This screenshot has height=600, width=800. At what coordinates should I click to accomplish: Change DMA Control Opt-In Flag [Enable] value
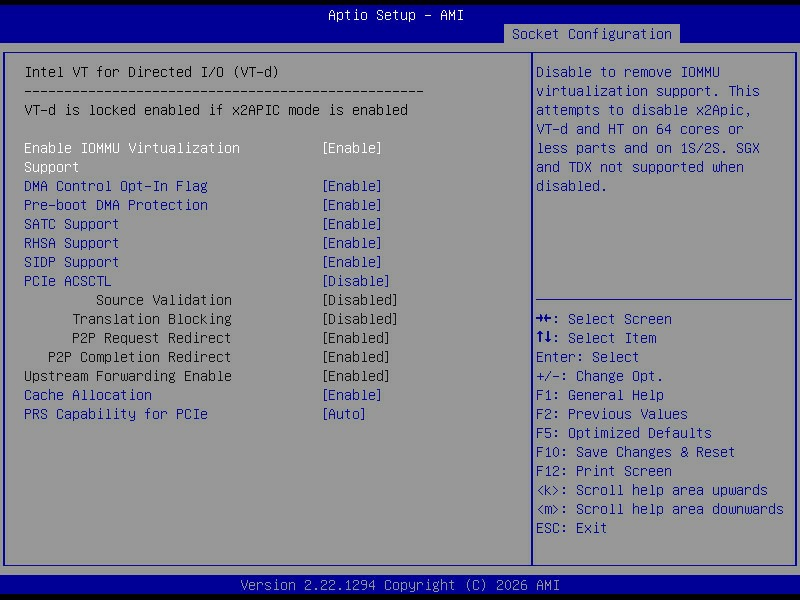tap(352, 186)
